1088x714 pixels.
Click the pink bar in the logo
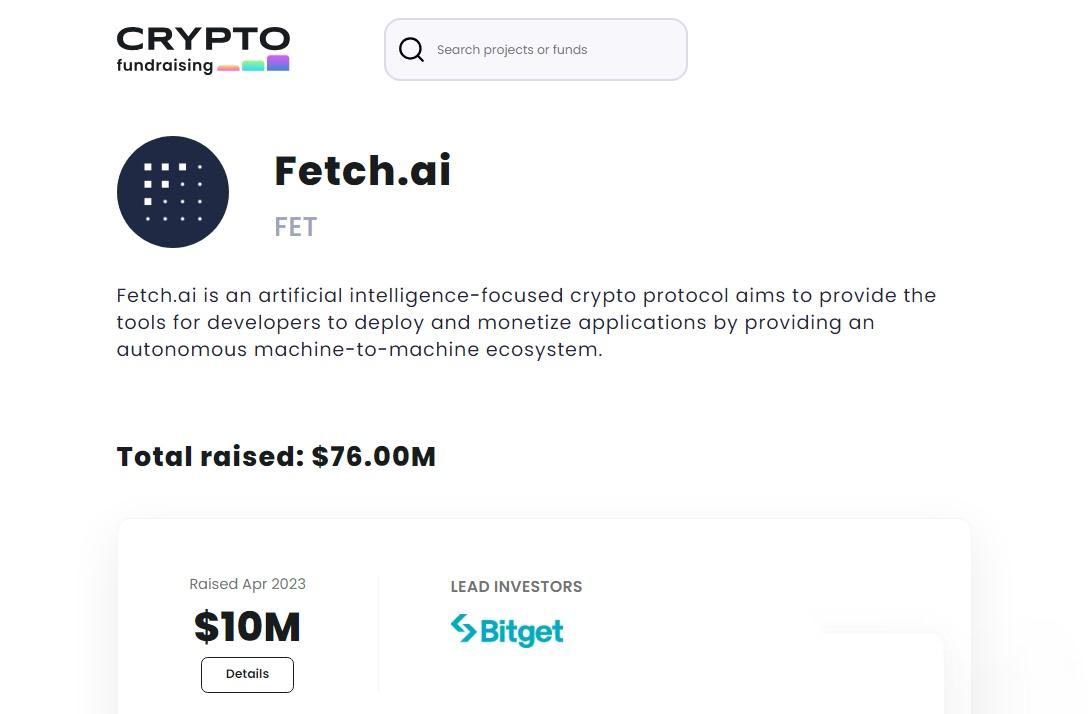(228, 68)
